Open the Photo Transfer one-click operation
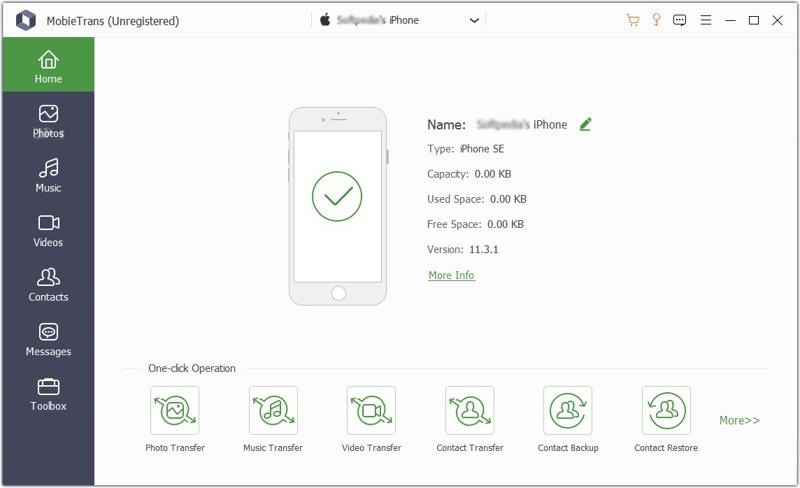This screenshot has height=488, width=800. point(174,410)
